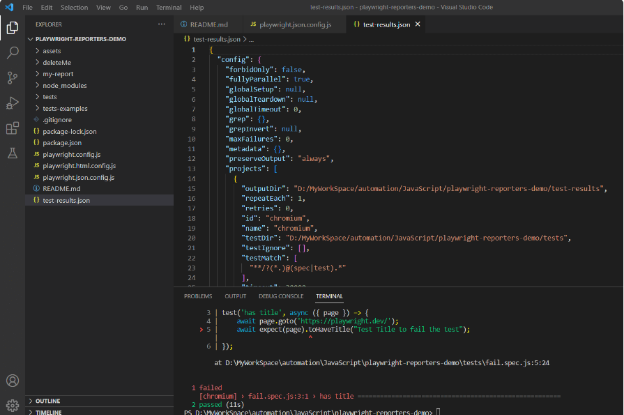The image size is (624, 415).
Task: Open the Search view icon
Action: 12,50
